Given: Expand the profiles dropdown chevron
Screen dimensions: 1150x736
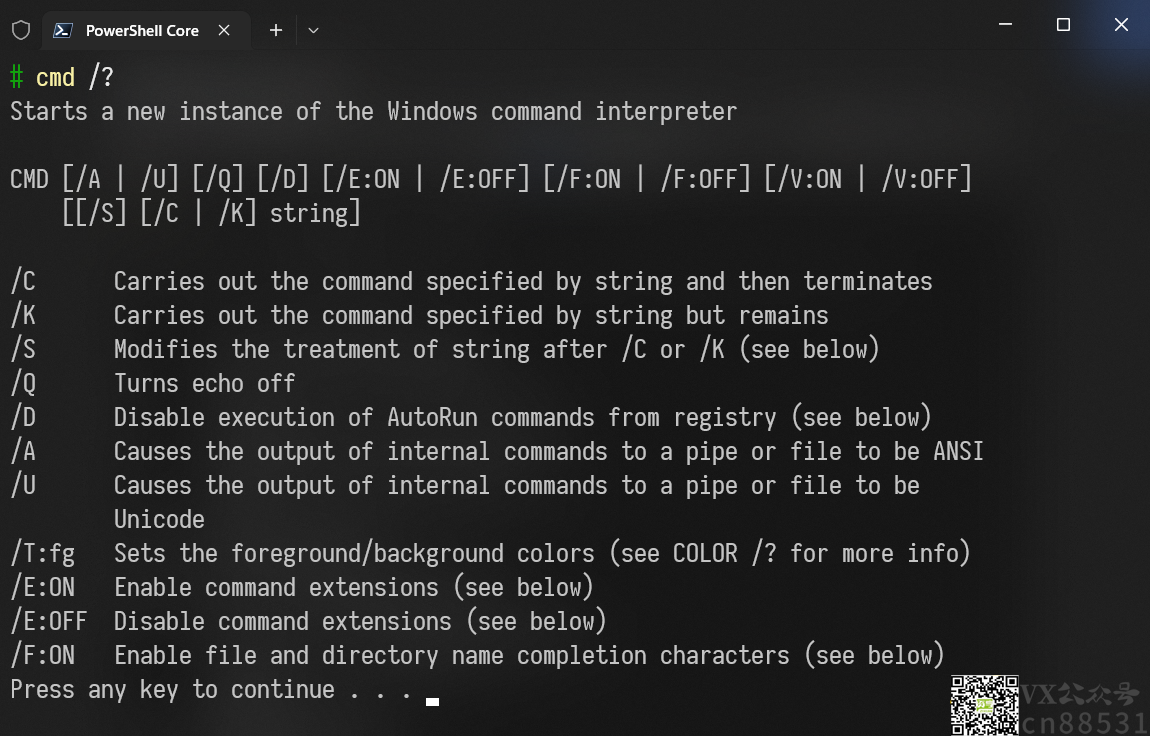Looking at the screenshot, I should coord(313,30).
